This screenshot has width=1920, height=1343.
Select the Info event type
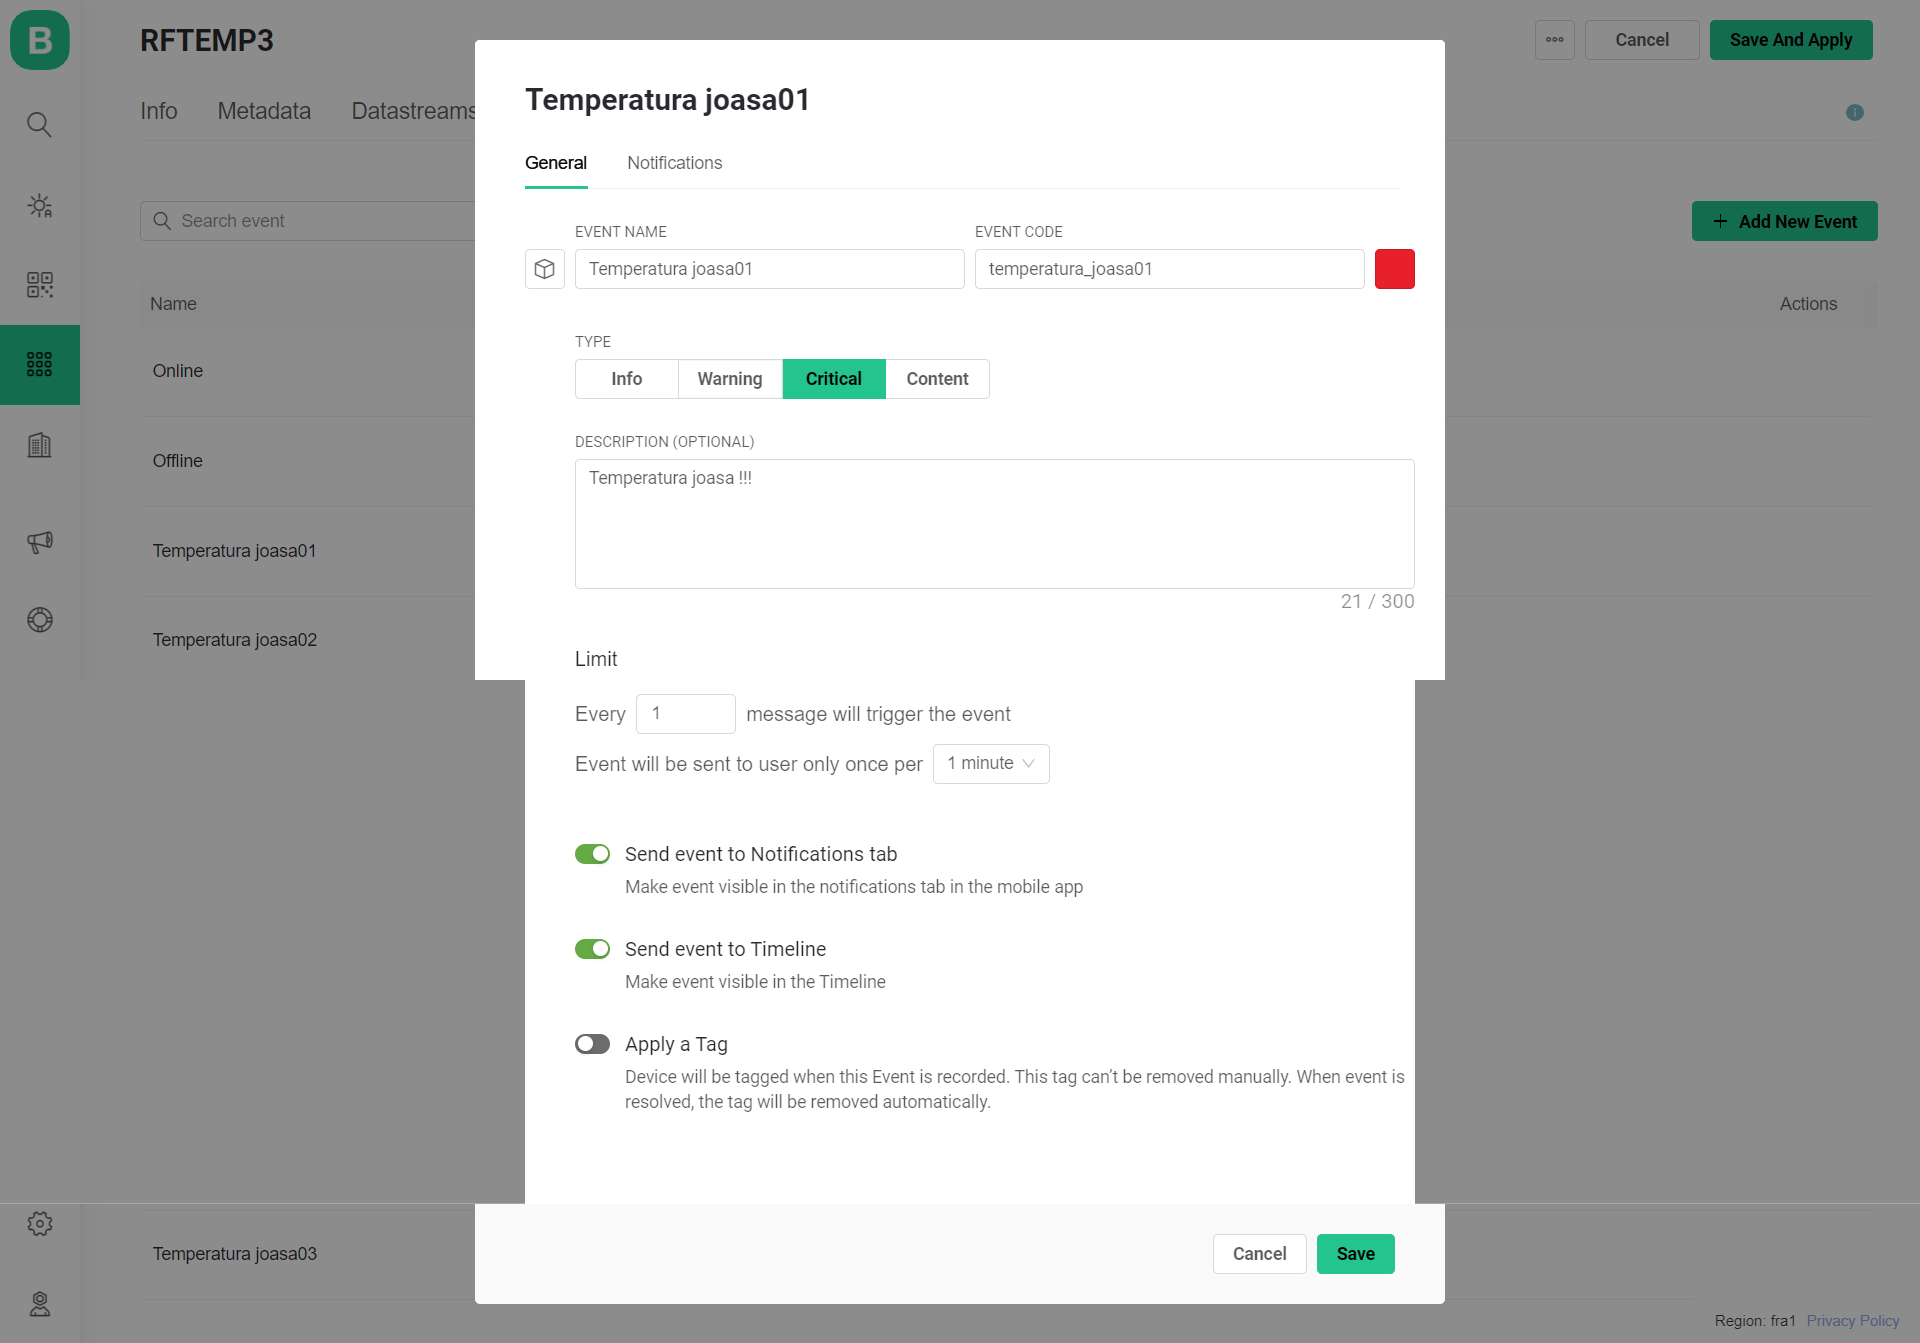tap(627, 379)
